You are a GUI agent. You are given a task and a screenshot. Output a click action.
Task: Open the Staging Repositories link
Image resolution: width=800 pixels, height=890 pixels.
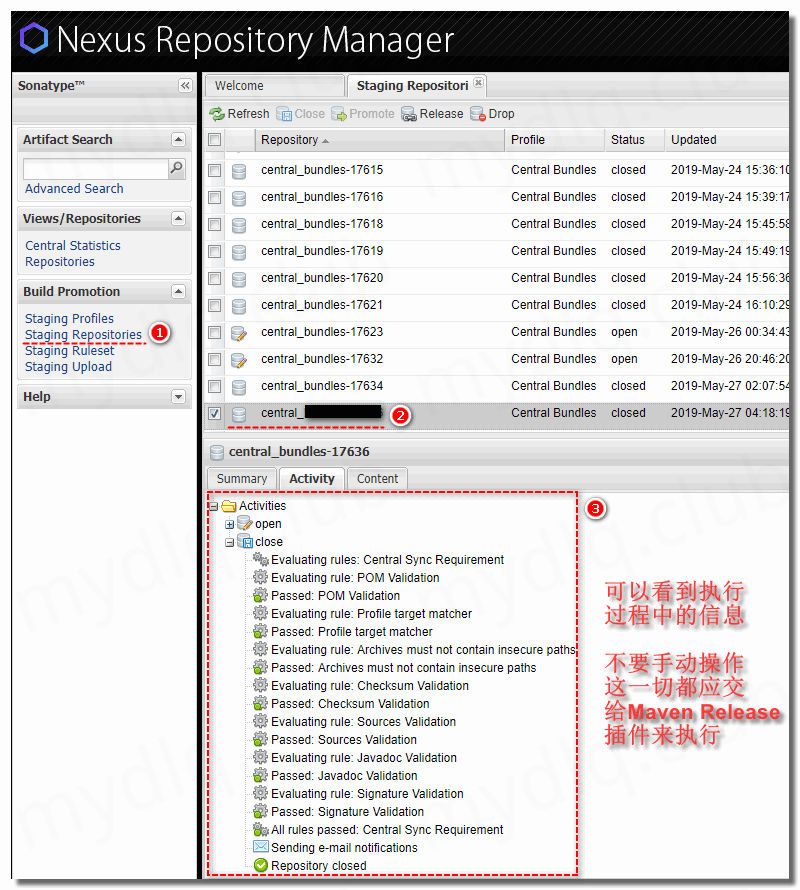(x=83, y=335)
